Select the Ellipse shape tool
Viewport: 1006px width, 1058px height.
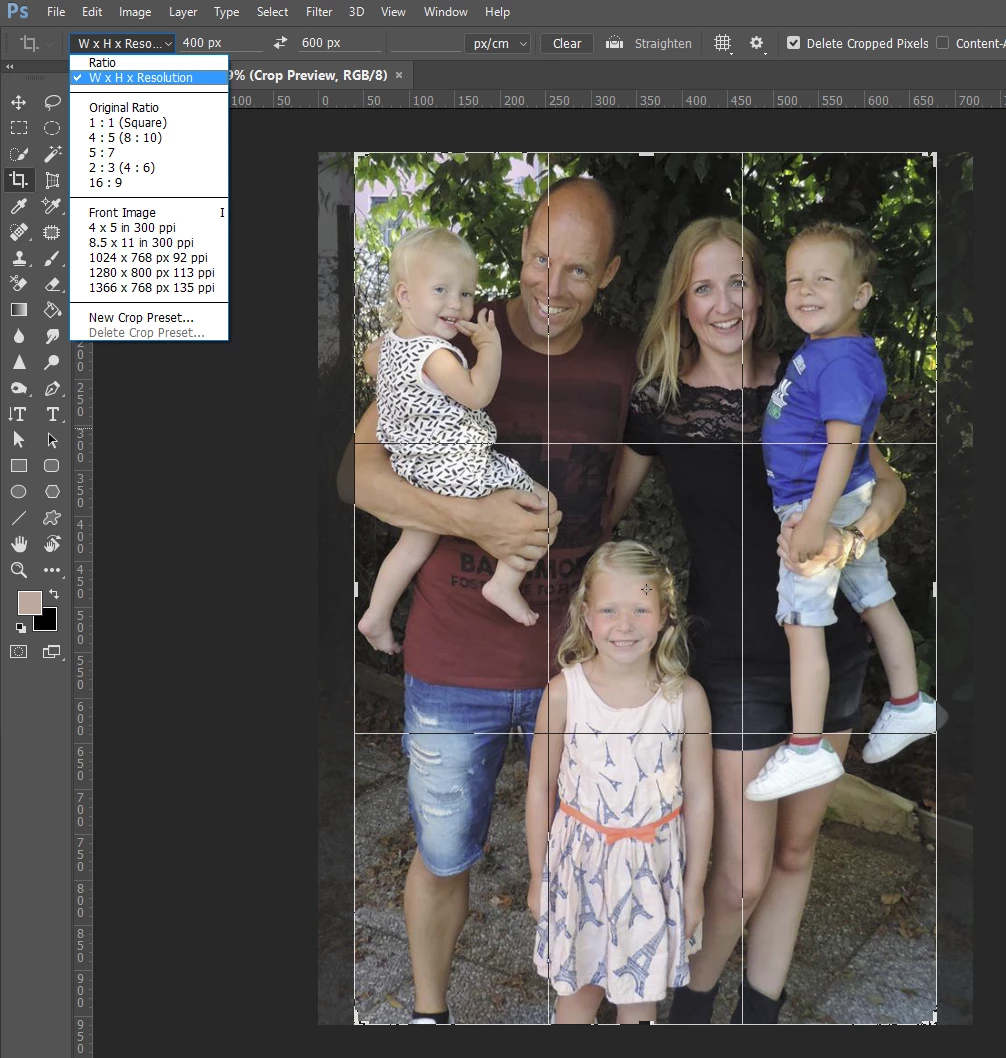(19, 492)
